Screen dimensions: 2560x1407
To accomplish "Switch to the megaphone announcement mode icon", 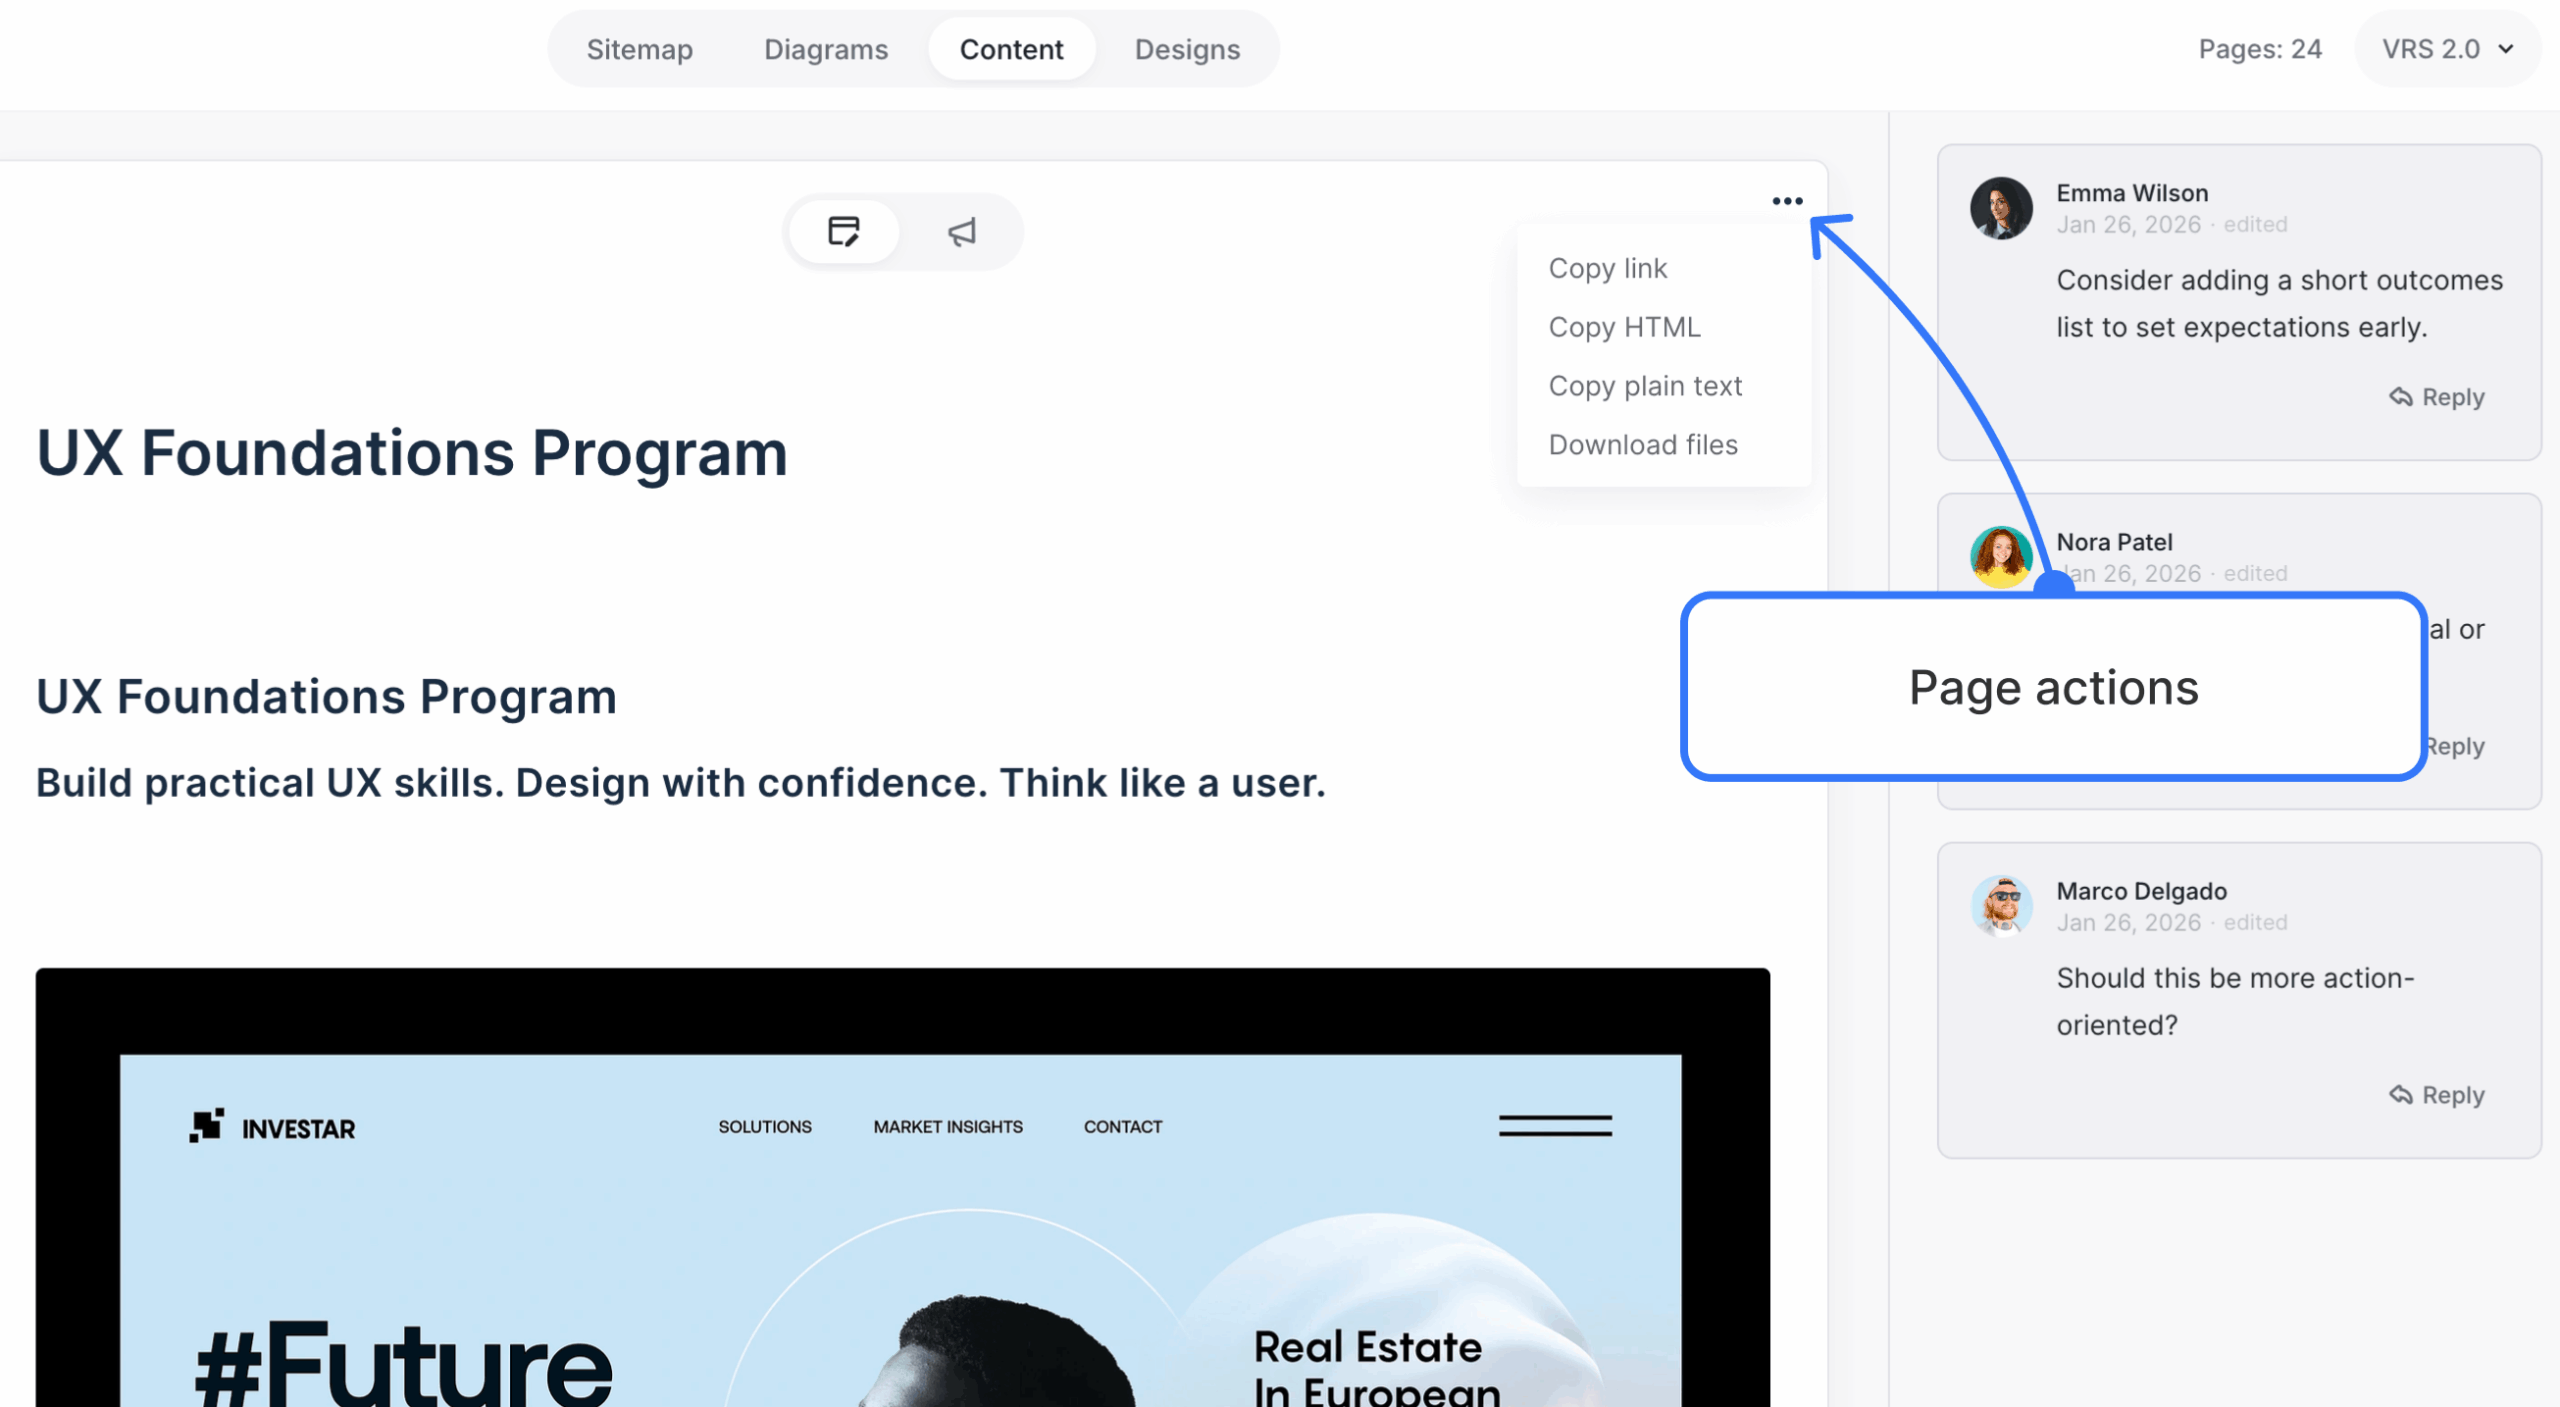I will tap(961, 232).
